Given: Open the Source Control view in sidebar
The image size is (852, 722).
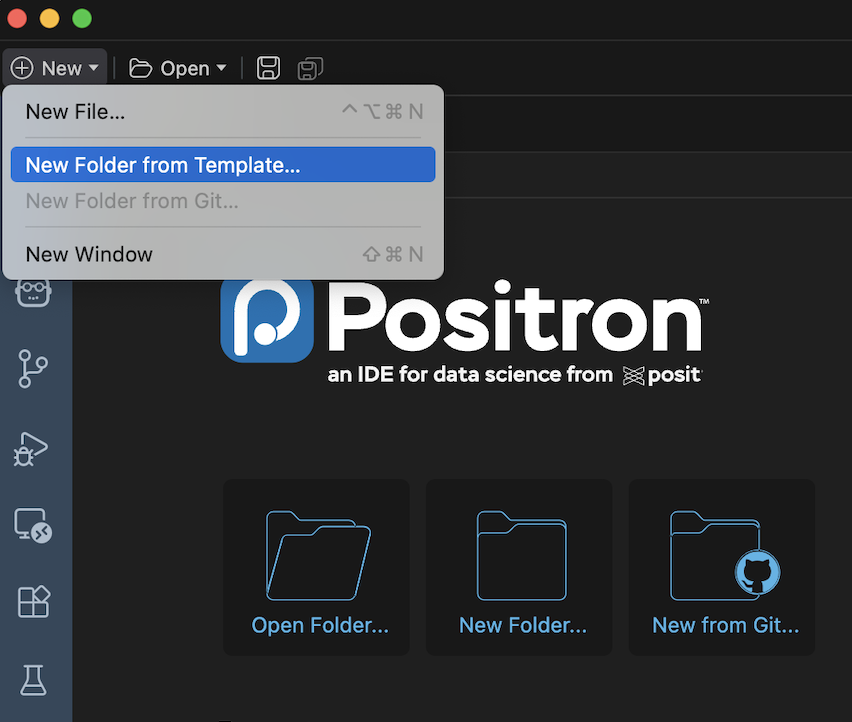Looking at the screenshot, I should pos(33,369).
